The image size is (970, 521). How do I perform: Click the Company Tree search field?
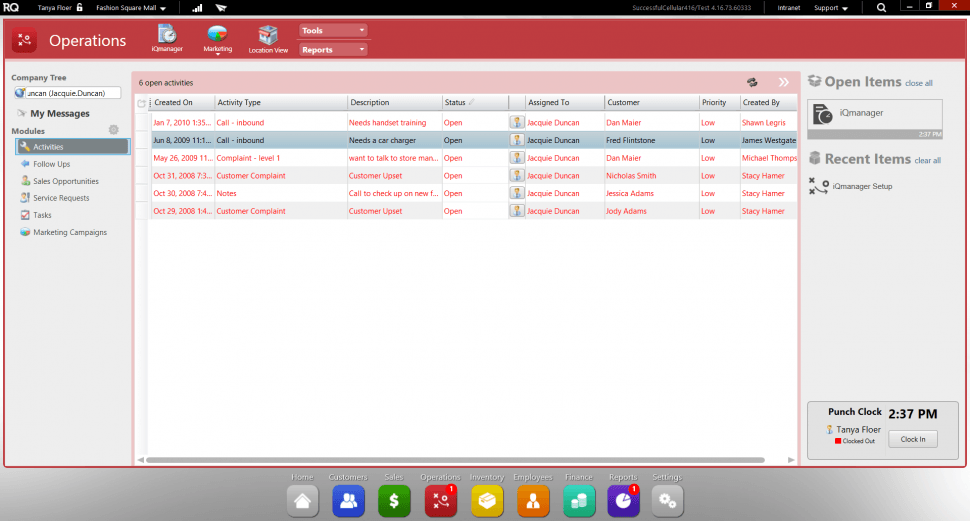67,93
